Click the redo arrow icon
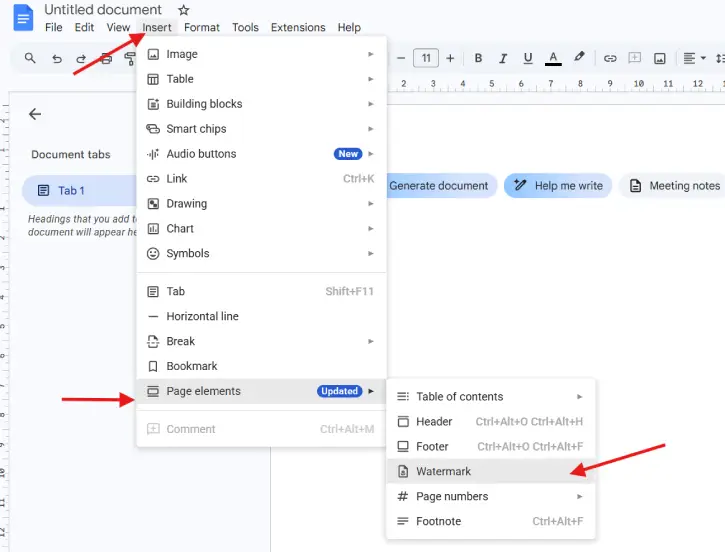Viewport: 725px width, 552px height. pos(81,59)
